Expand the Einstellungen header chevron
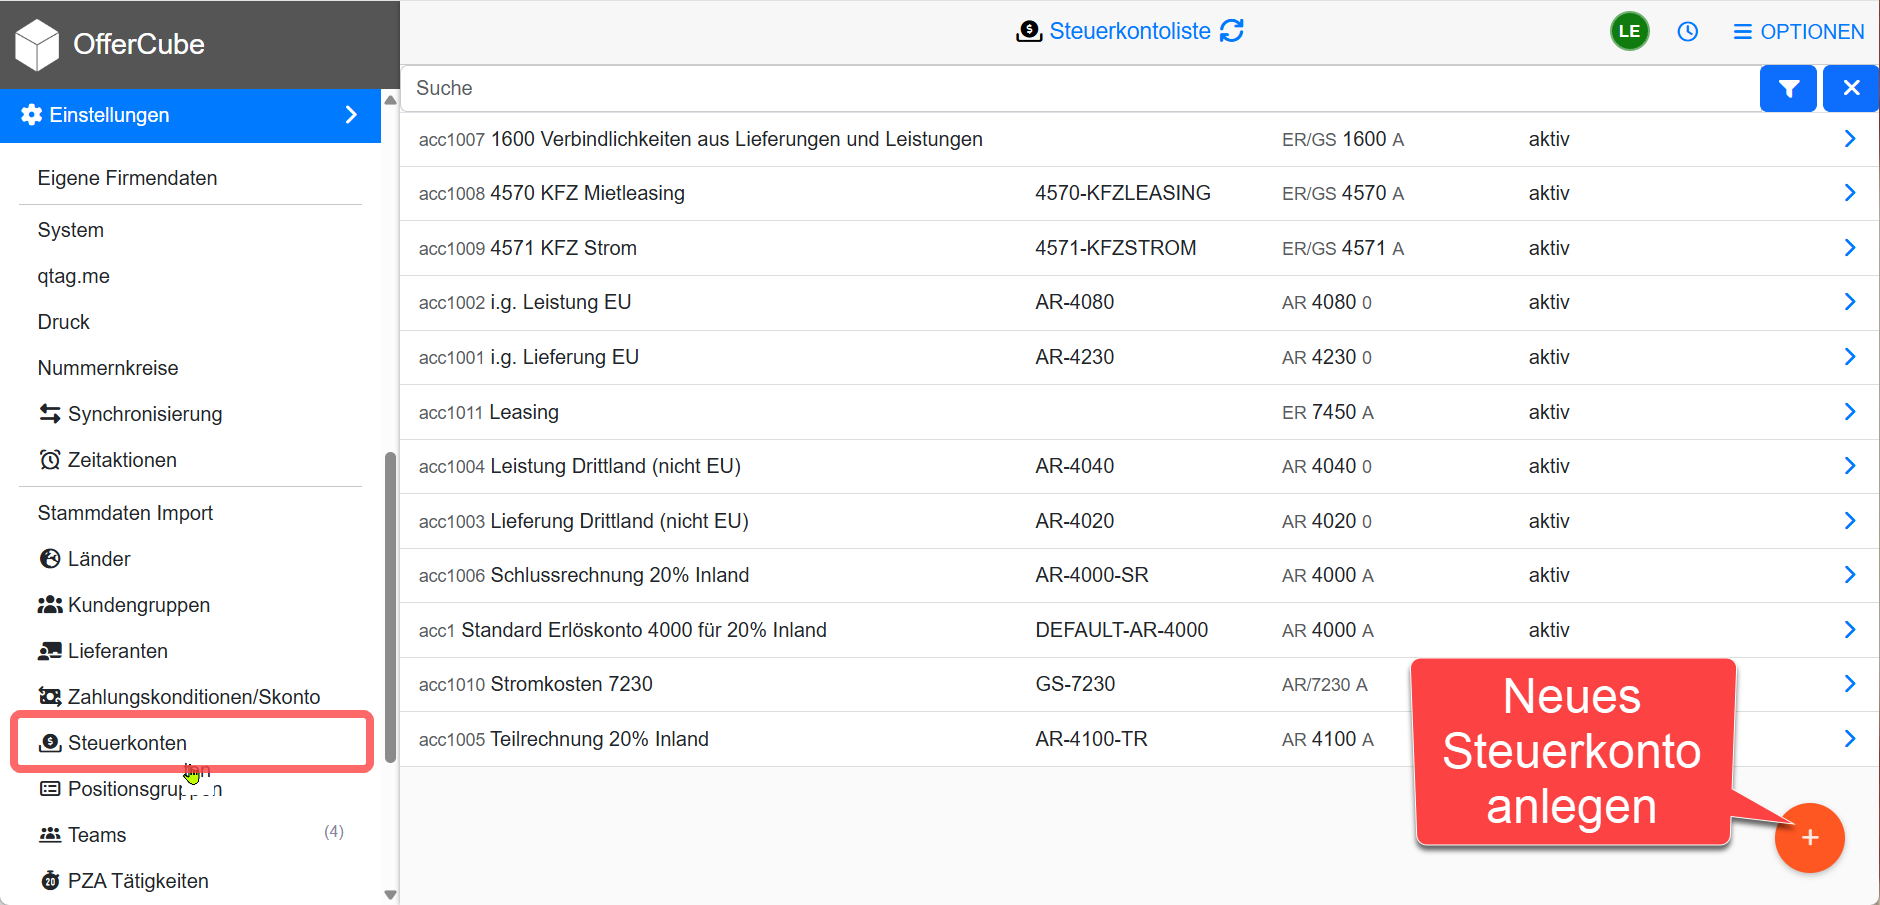The height and width of the screenshot is (905, 1880). (351, 115)
